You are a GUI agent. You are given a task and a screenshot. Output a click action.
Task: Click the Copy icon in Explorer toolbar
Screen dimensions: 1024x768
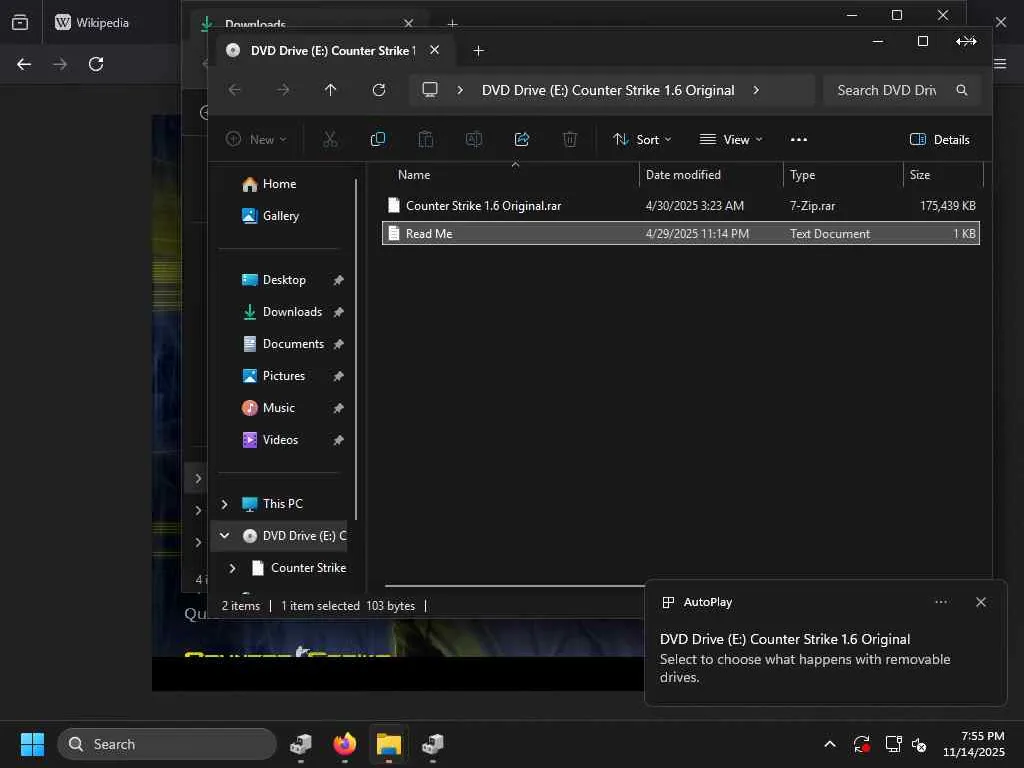(x=377, y=139)
